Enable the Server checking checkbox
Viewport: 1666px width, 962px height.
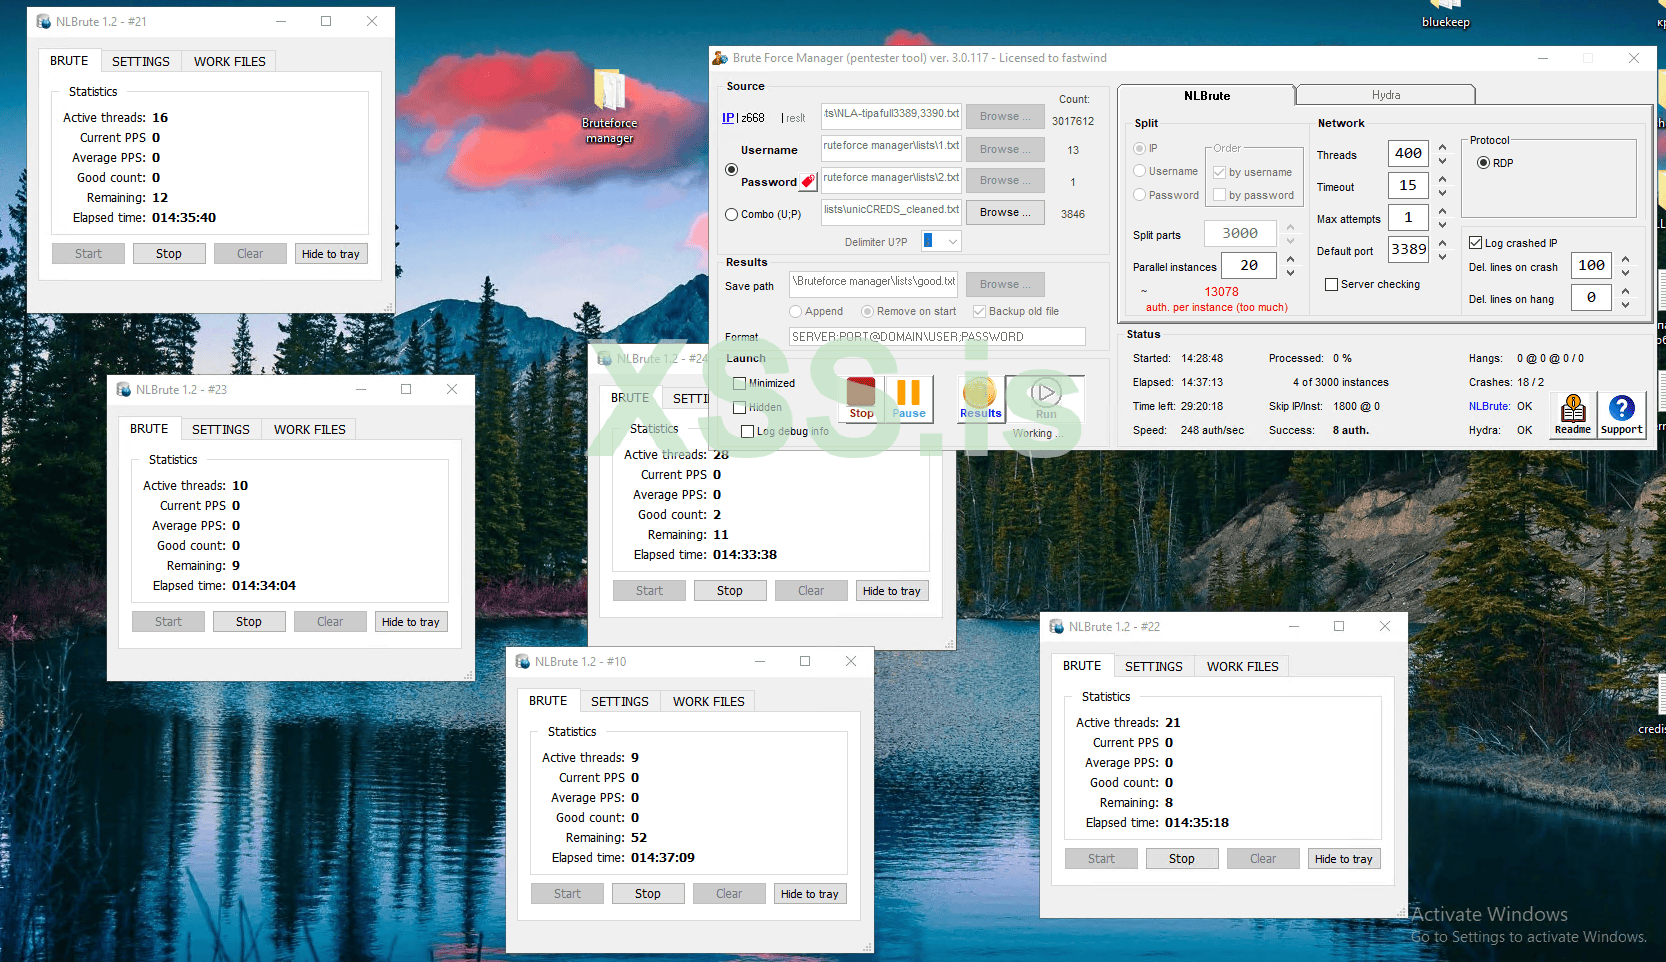(x=1331, y=285)
